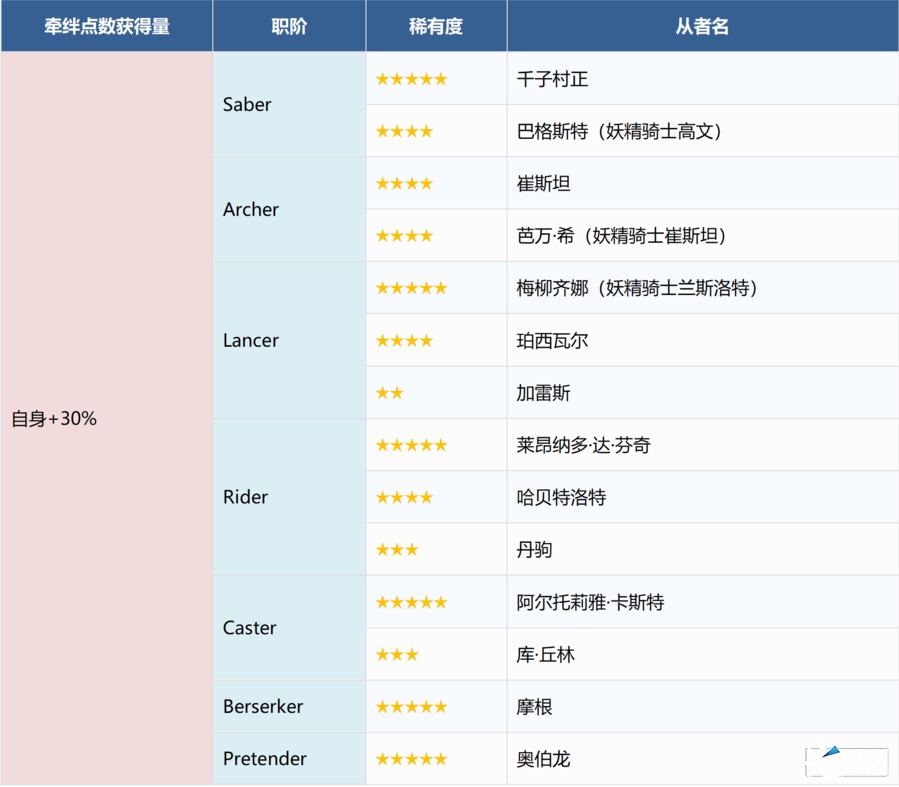Click servant name 梅柳齐娜（妖精骑士兰斯洛特）
899x787 pixels.
click(637, 288)
